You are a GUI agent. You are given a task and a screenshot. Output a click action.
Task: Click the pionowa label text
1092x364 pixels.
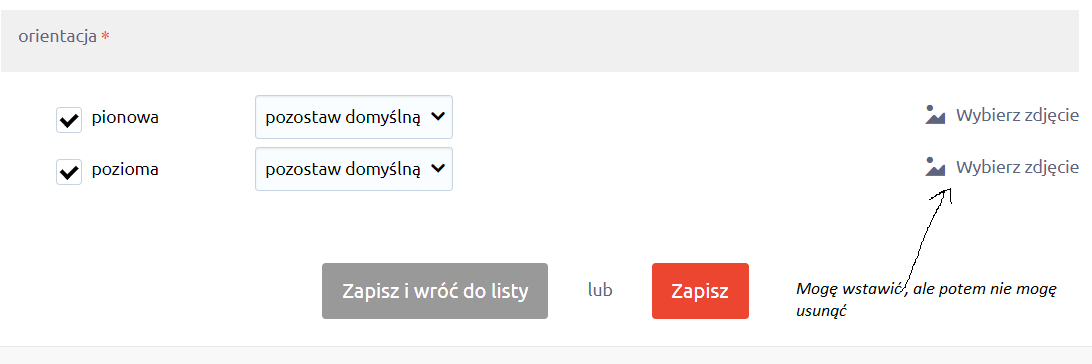[x=125, y=118]
